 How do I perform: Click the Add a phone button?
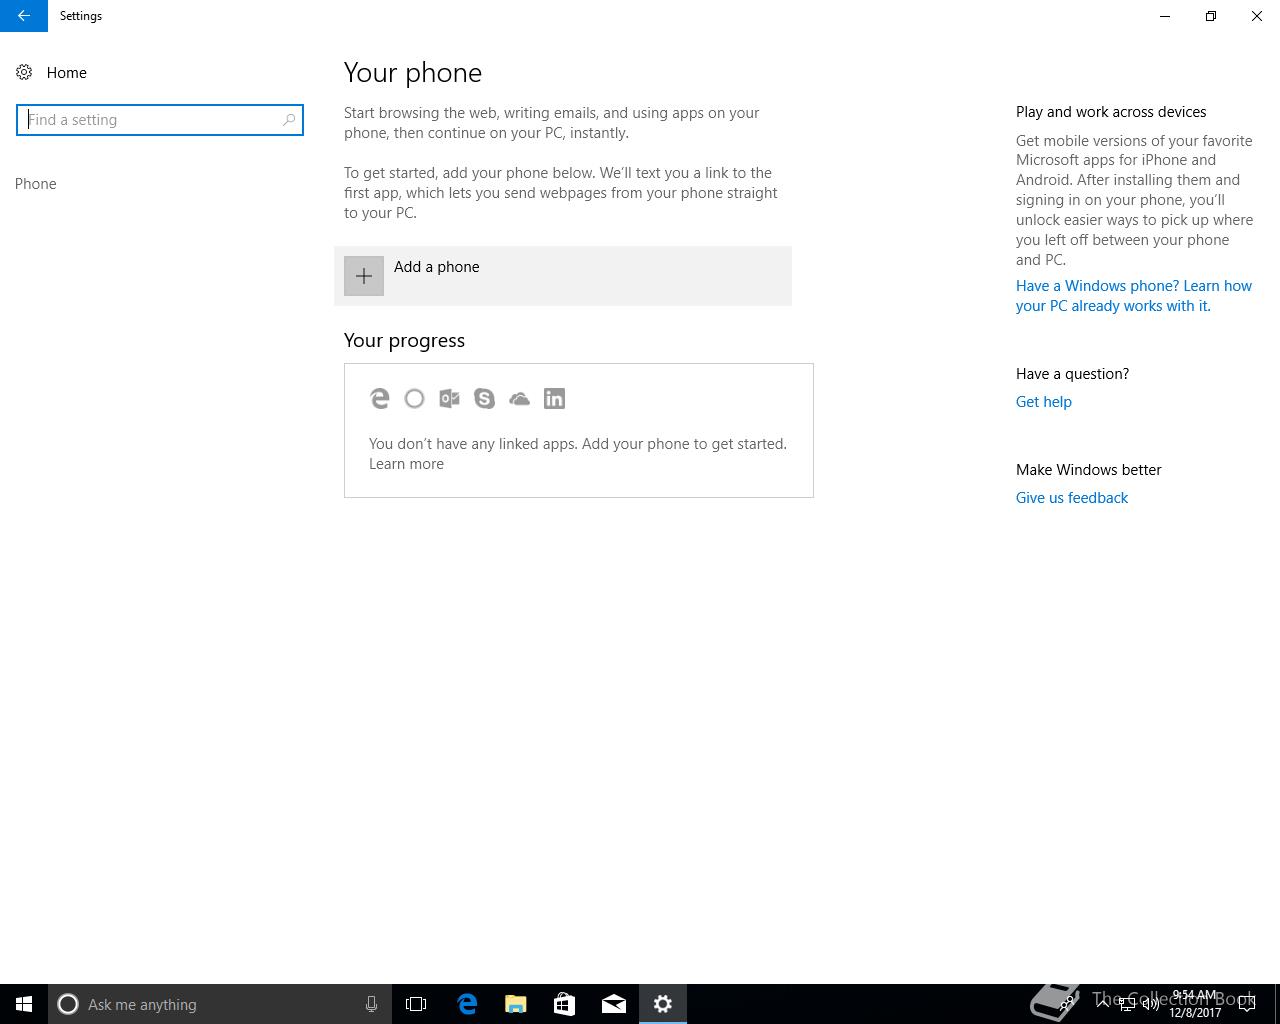(x=563, y=276)
